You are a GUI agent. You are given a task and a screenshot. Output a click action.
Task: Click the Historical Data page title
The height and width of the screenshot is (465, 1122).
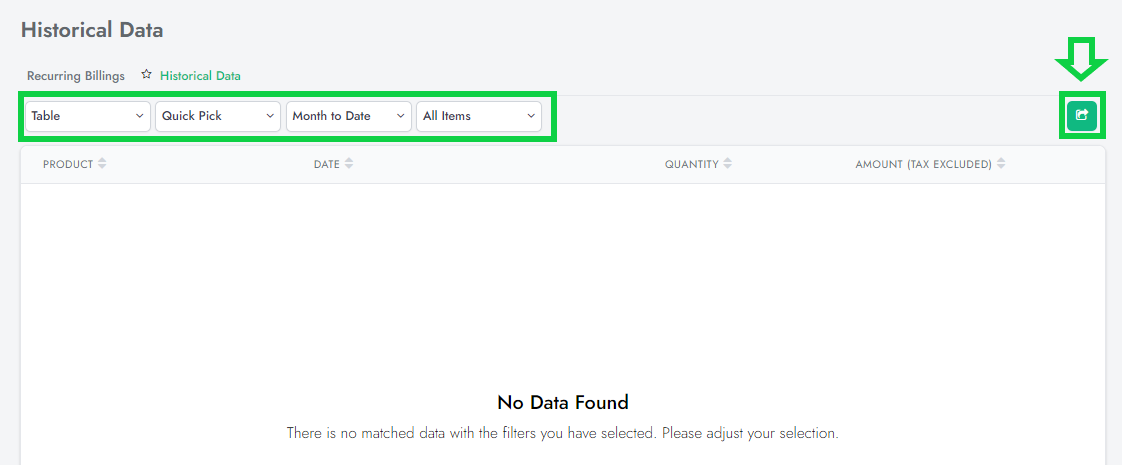point(92,30)
